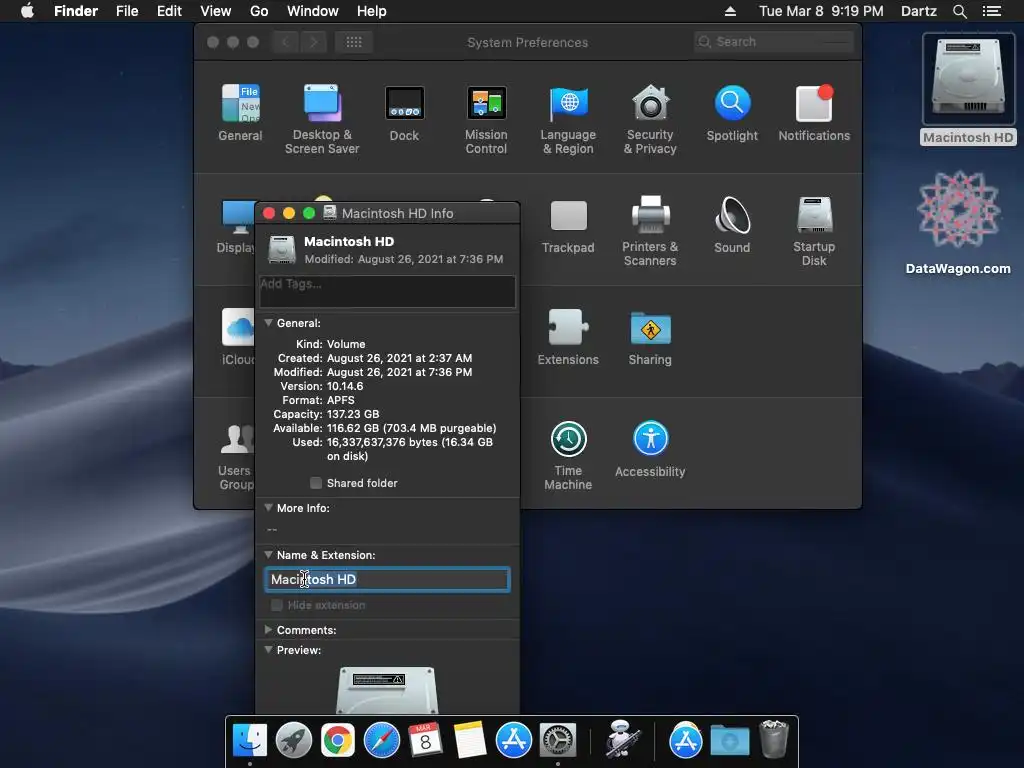Click the eject icon in menu bar
Viewport: 1024px width, 768px height.
pyautogui.click(x=730, y=11)
